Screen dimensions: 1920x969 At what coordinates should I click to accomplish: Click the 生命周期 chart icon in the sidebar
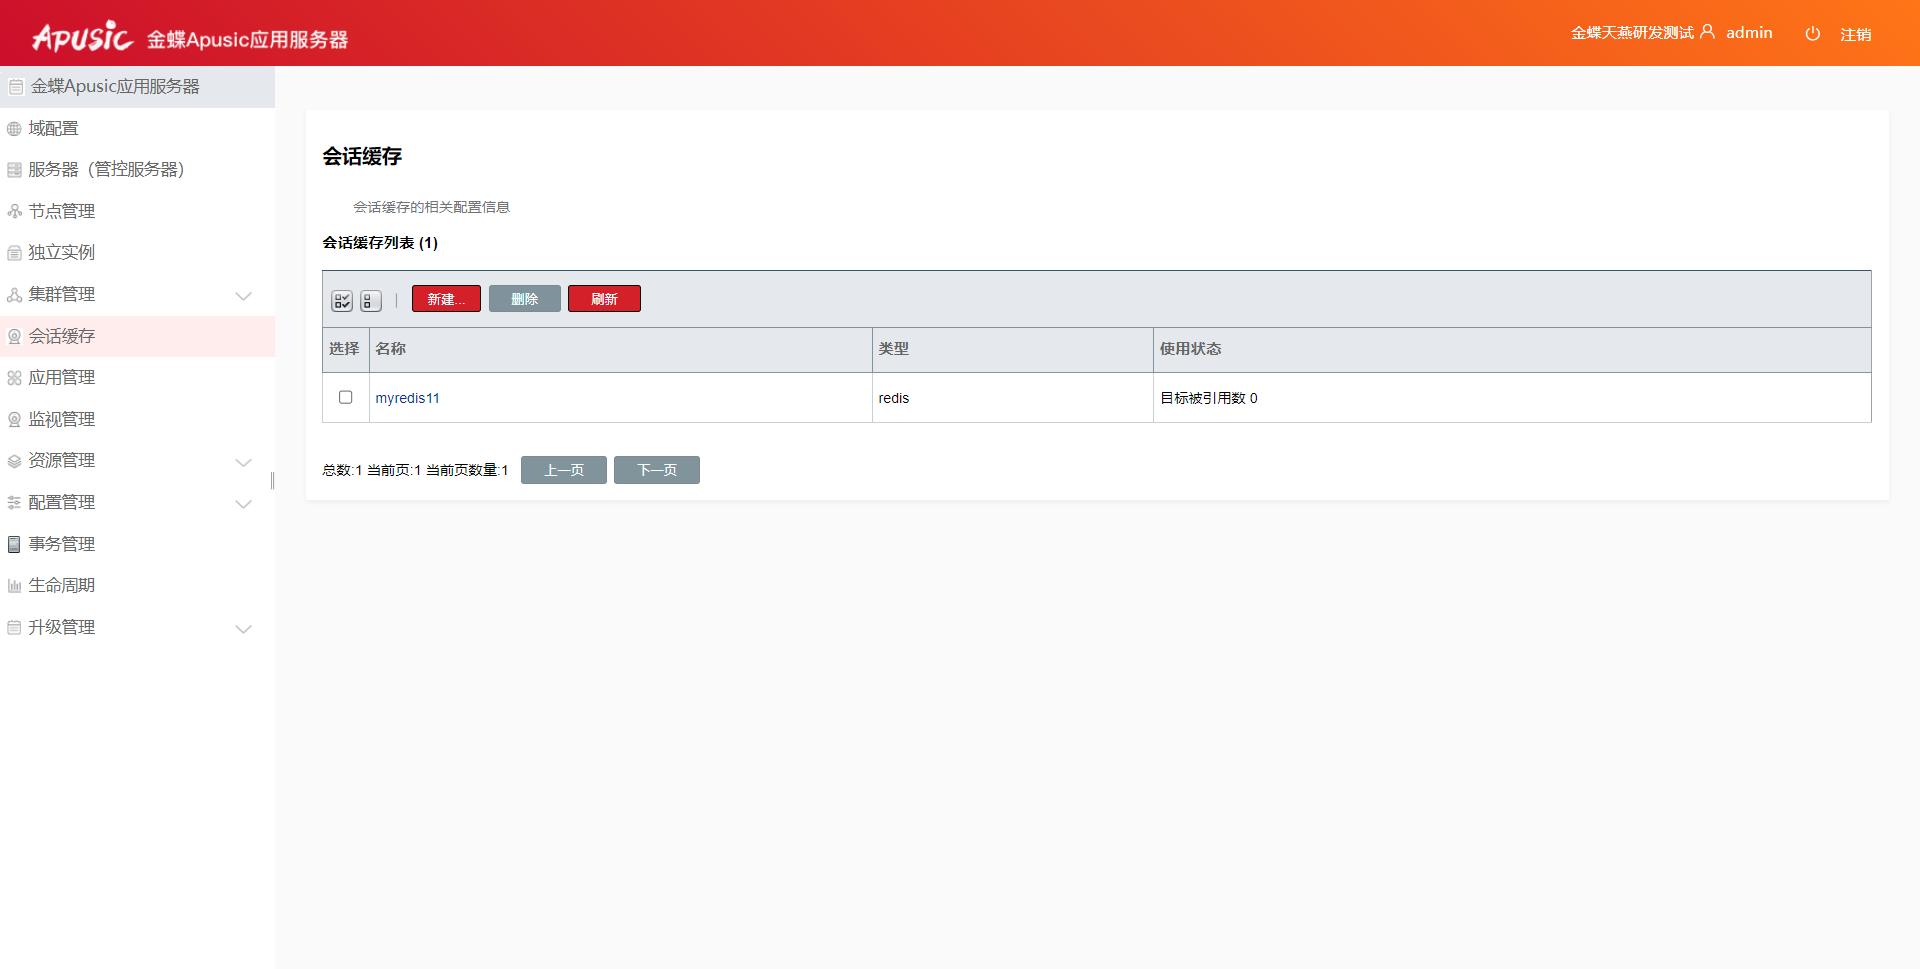[x=14, y=586]
